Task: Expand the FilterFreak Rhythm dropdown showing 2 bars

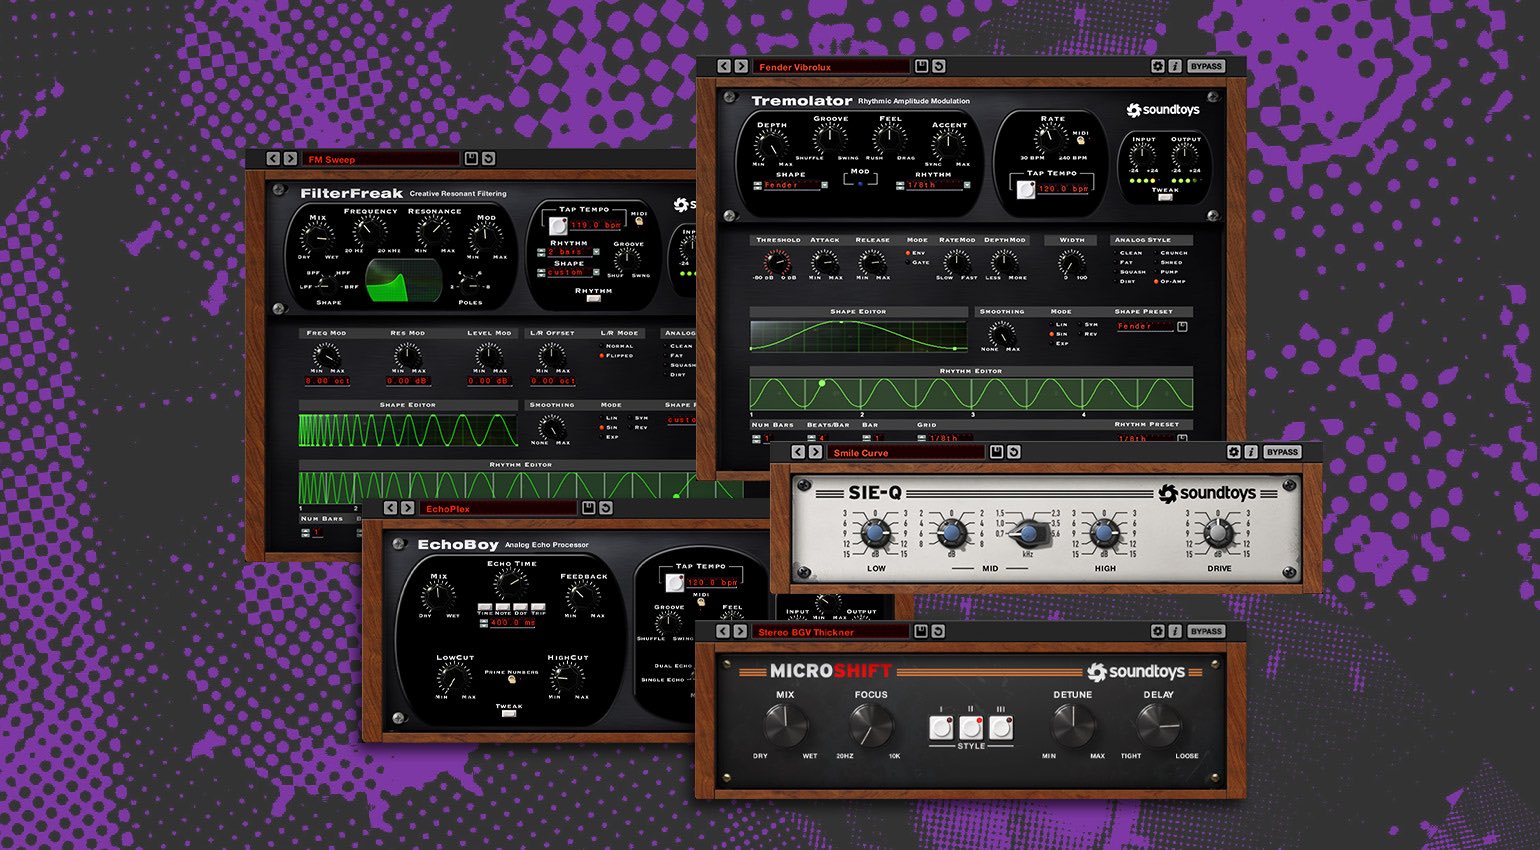Action: coord(597,252)
